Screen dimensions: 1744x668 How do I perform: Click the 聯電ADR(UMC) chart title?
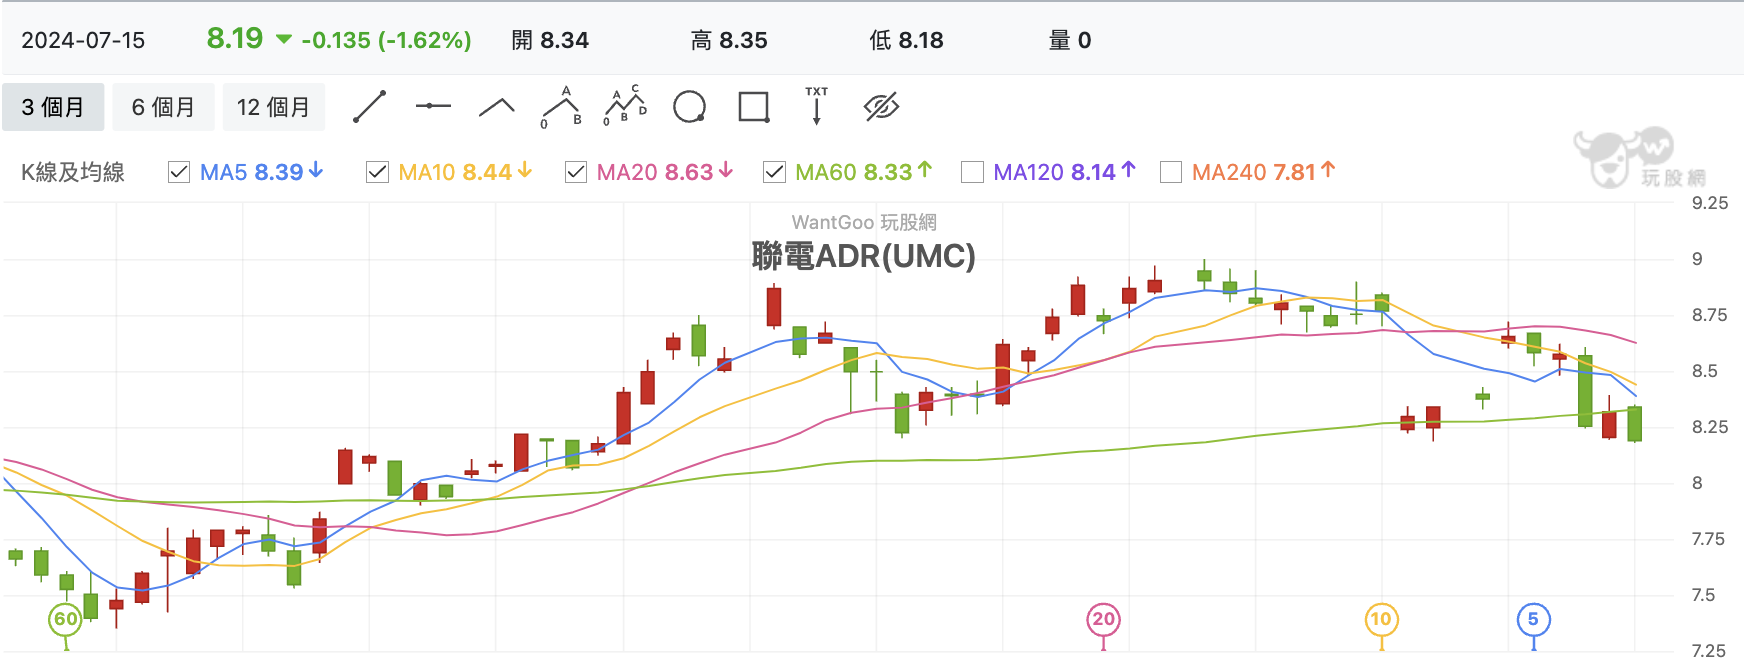pos(863,256)
